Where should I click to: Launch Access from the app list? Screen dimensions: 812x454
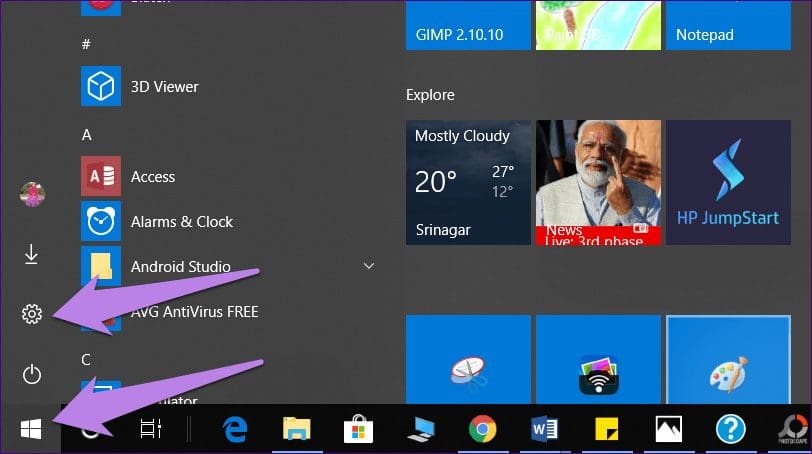pyautogui.click(x=128, y=177)
